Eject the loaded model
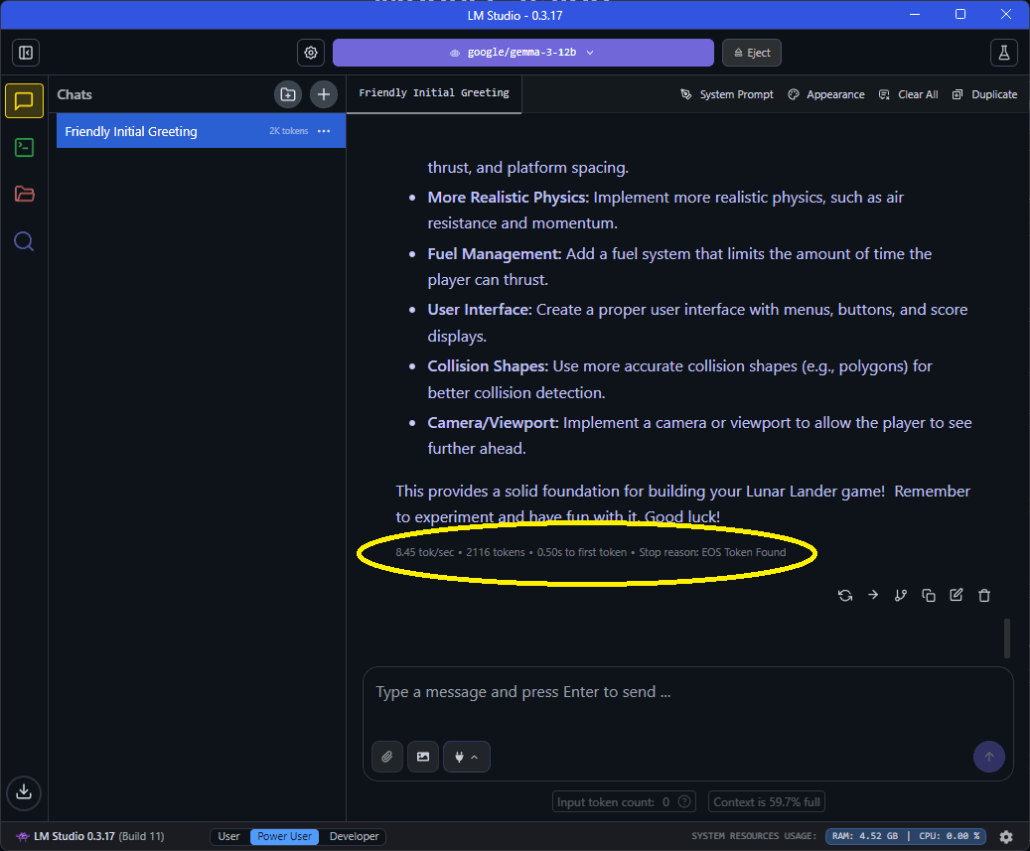This screenshot has height=851, width=1030. point(752,53)
